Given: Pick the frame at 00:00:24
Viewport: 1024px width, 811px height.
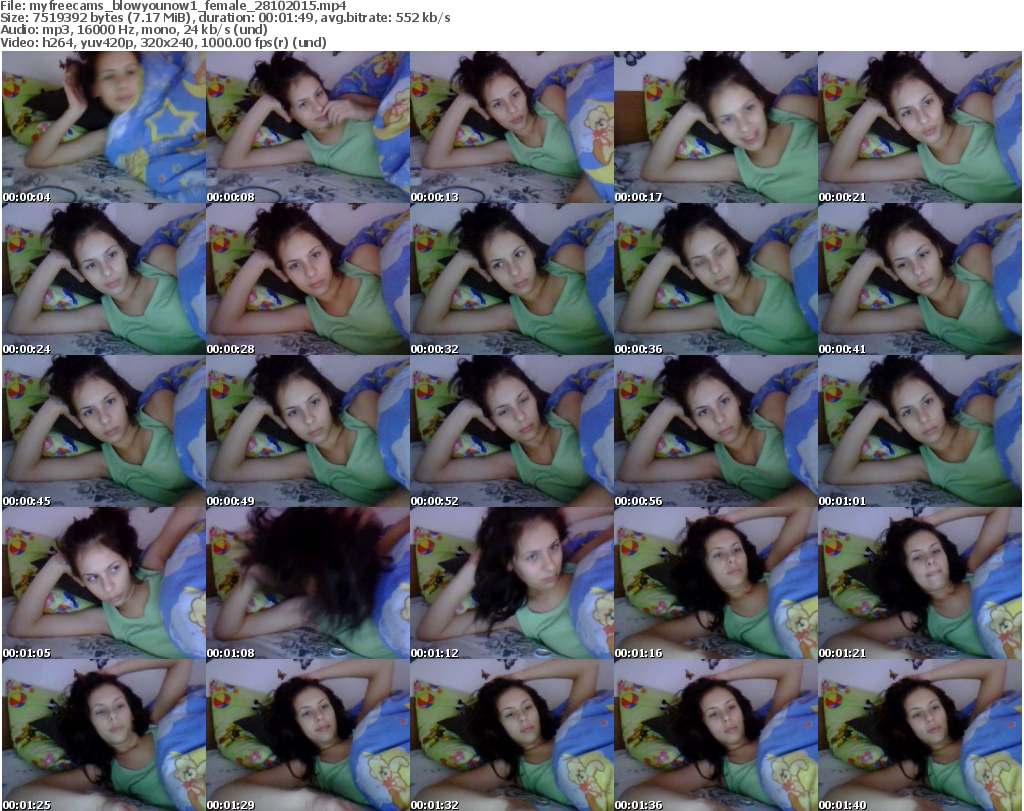Looking at the screenshot, I should (x=104, y=279).
